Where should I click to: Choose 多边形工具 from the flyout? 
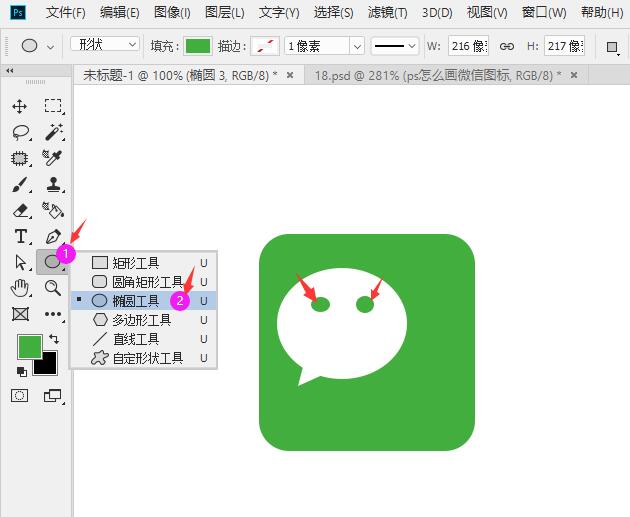click(x=143, y=320)
